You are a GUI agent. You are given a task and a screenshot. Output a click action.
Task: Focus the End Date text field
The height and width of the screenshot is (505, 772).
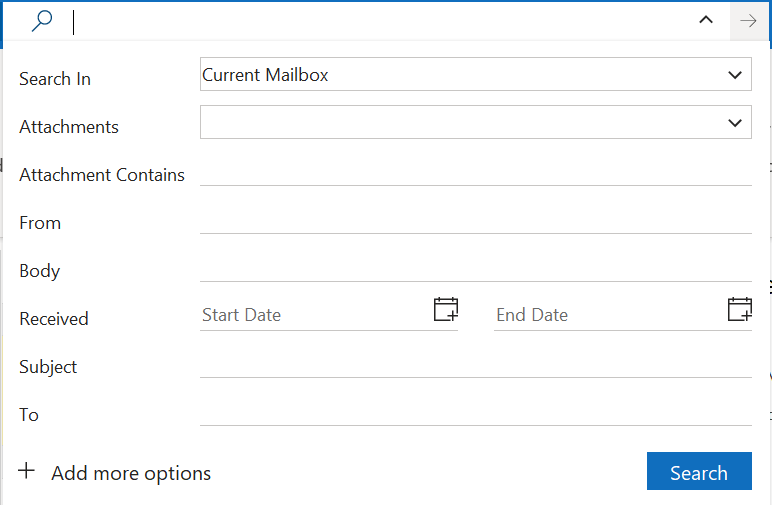[x=608, y=315]
